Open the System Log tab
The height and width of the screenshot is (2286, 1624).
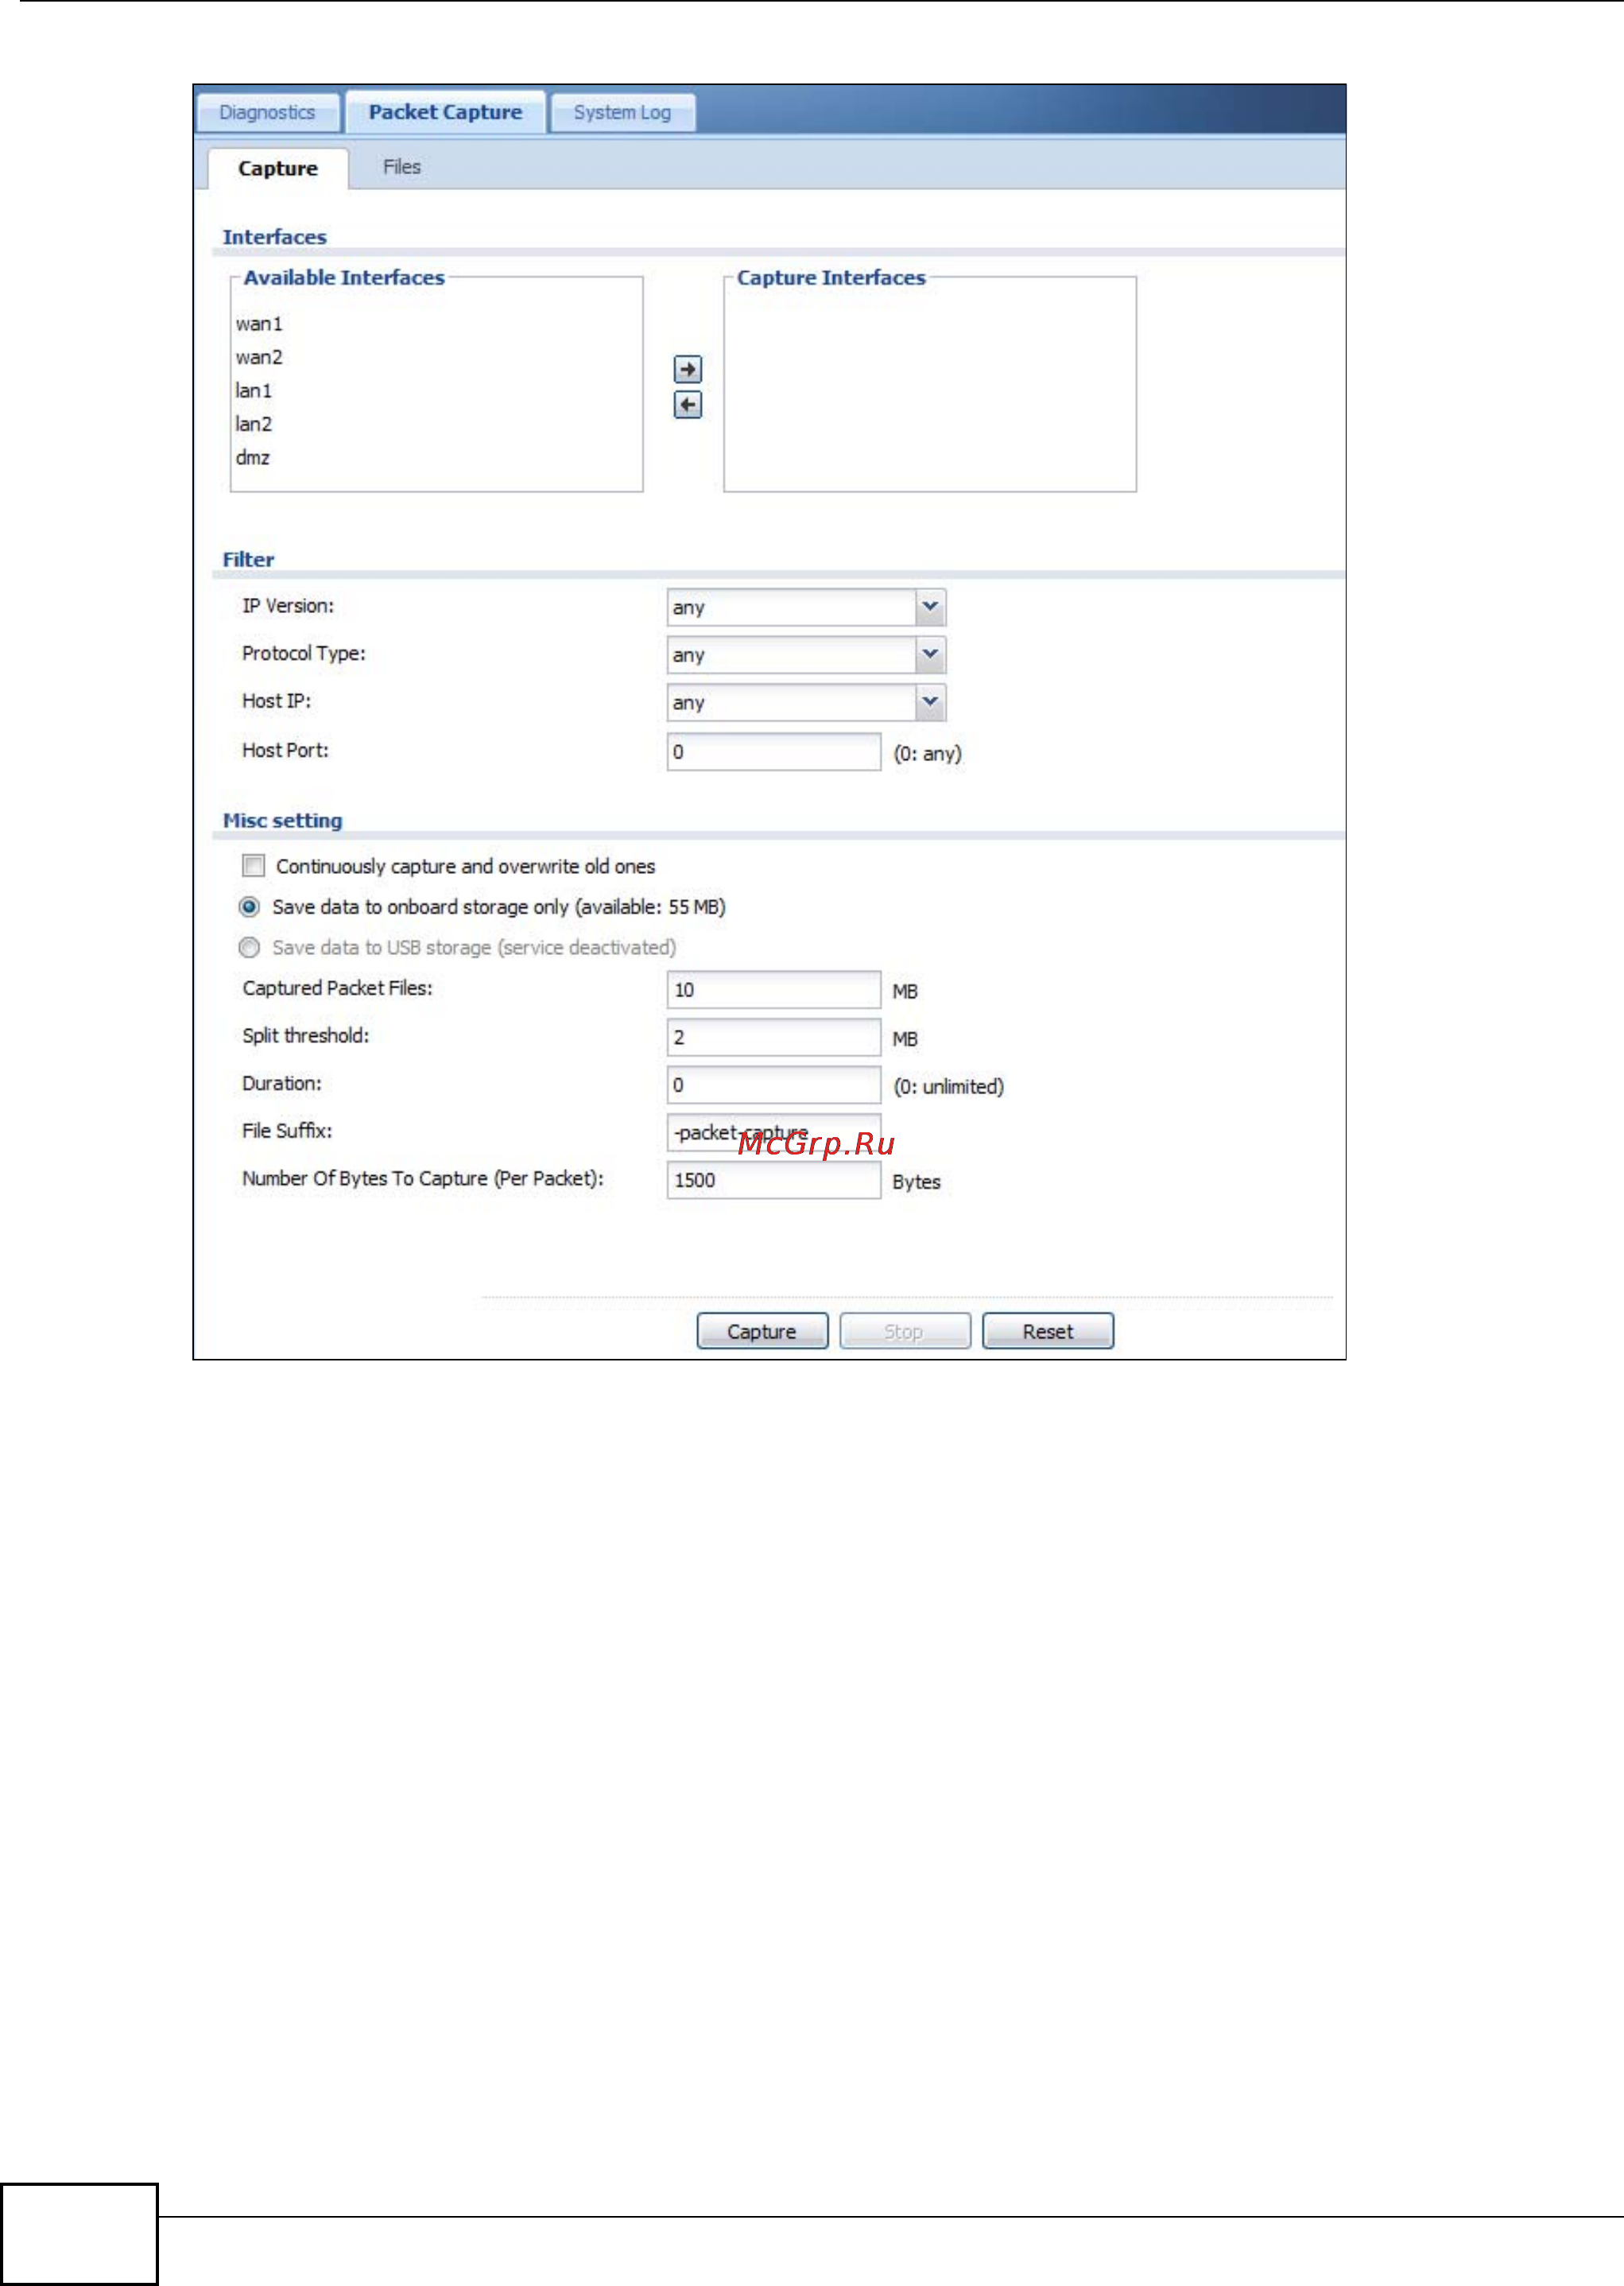[622, 112]
